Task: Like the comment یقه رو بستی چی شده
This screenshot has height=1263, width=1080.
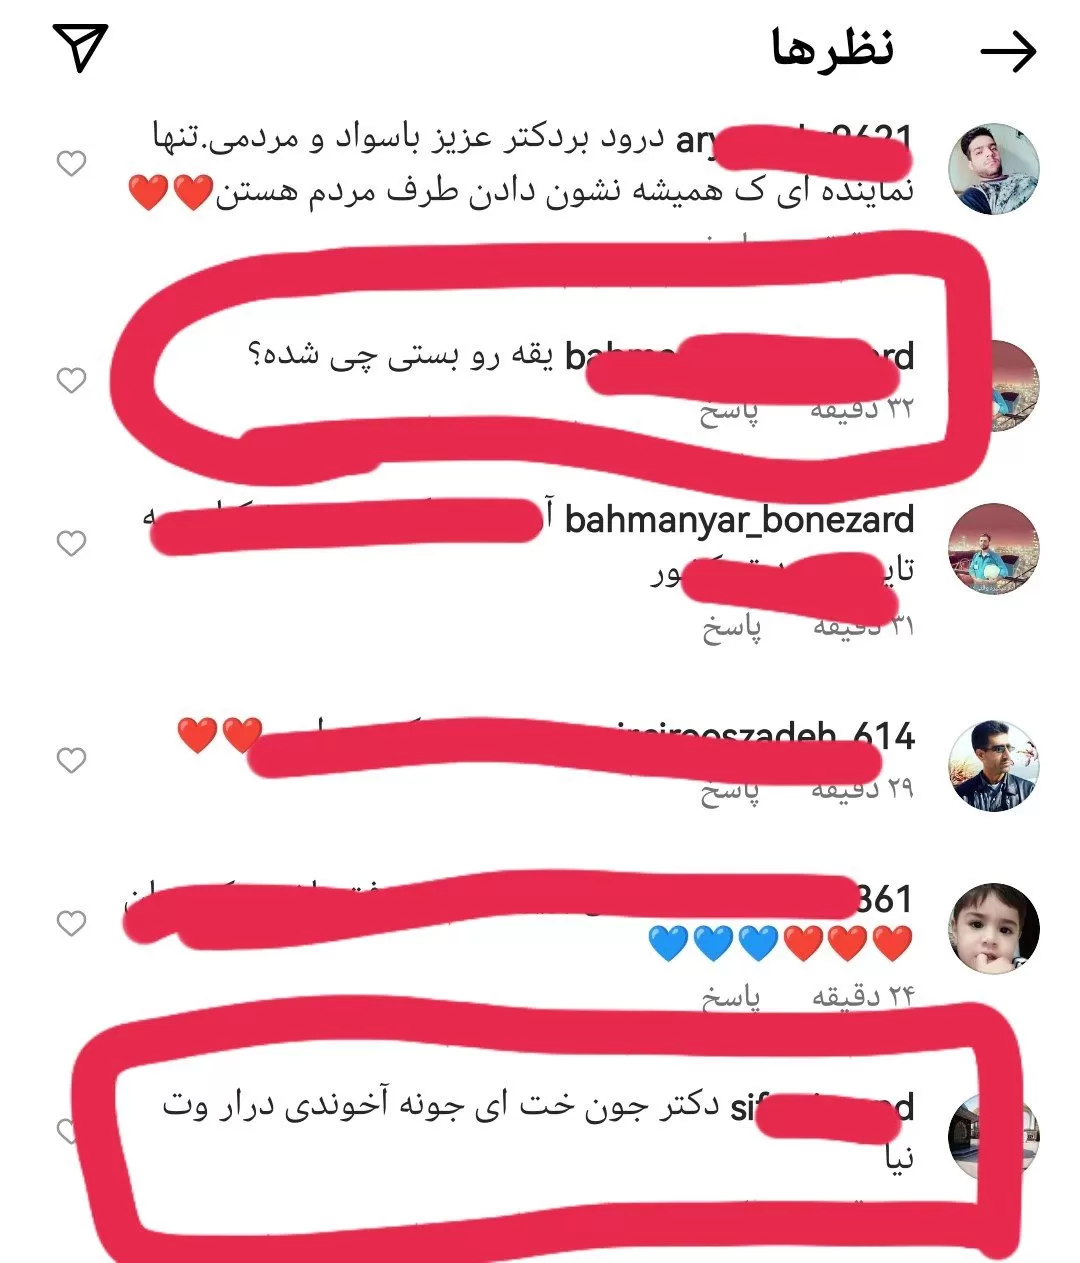Action: click(x=71, y=380)
